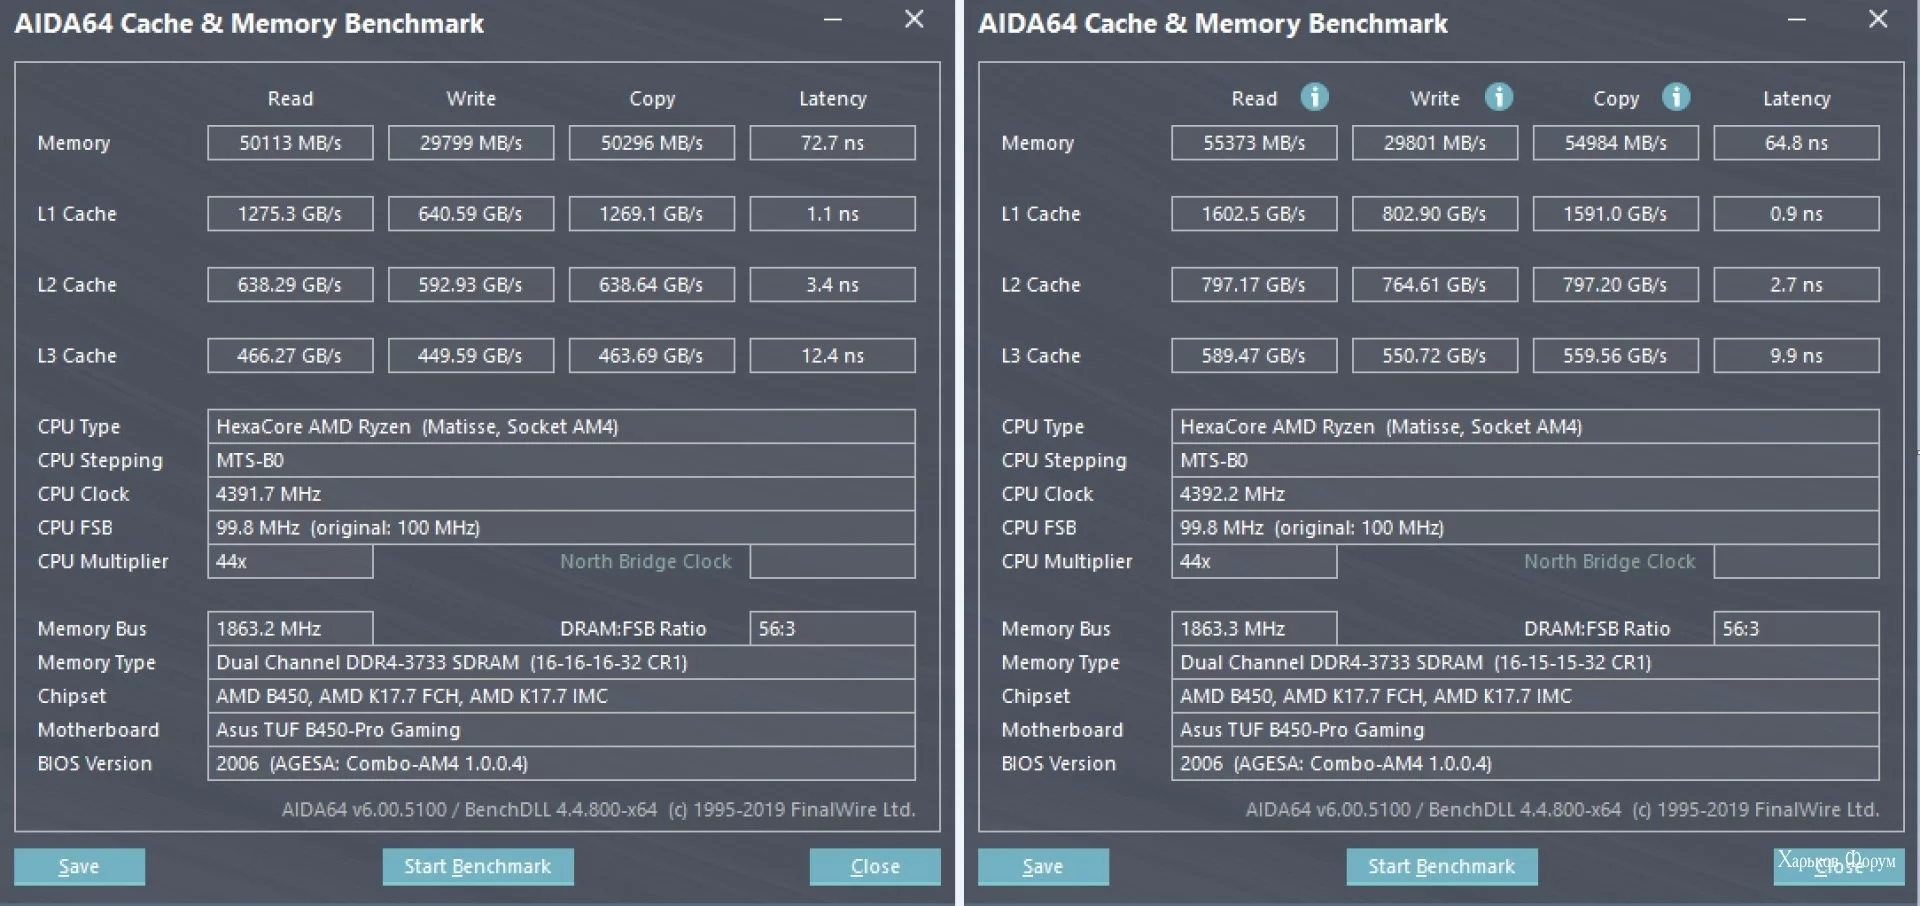Select the right Memory Latency 64.8 ns field

(x=1796, y=143)
